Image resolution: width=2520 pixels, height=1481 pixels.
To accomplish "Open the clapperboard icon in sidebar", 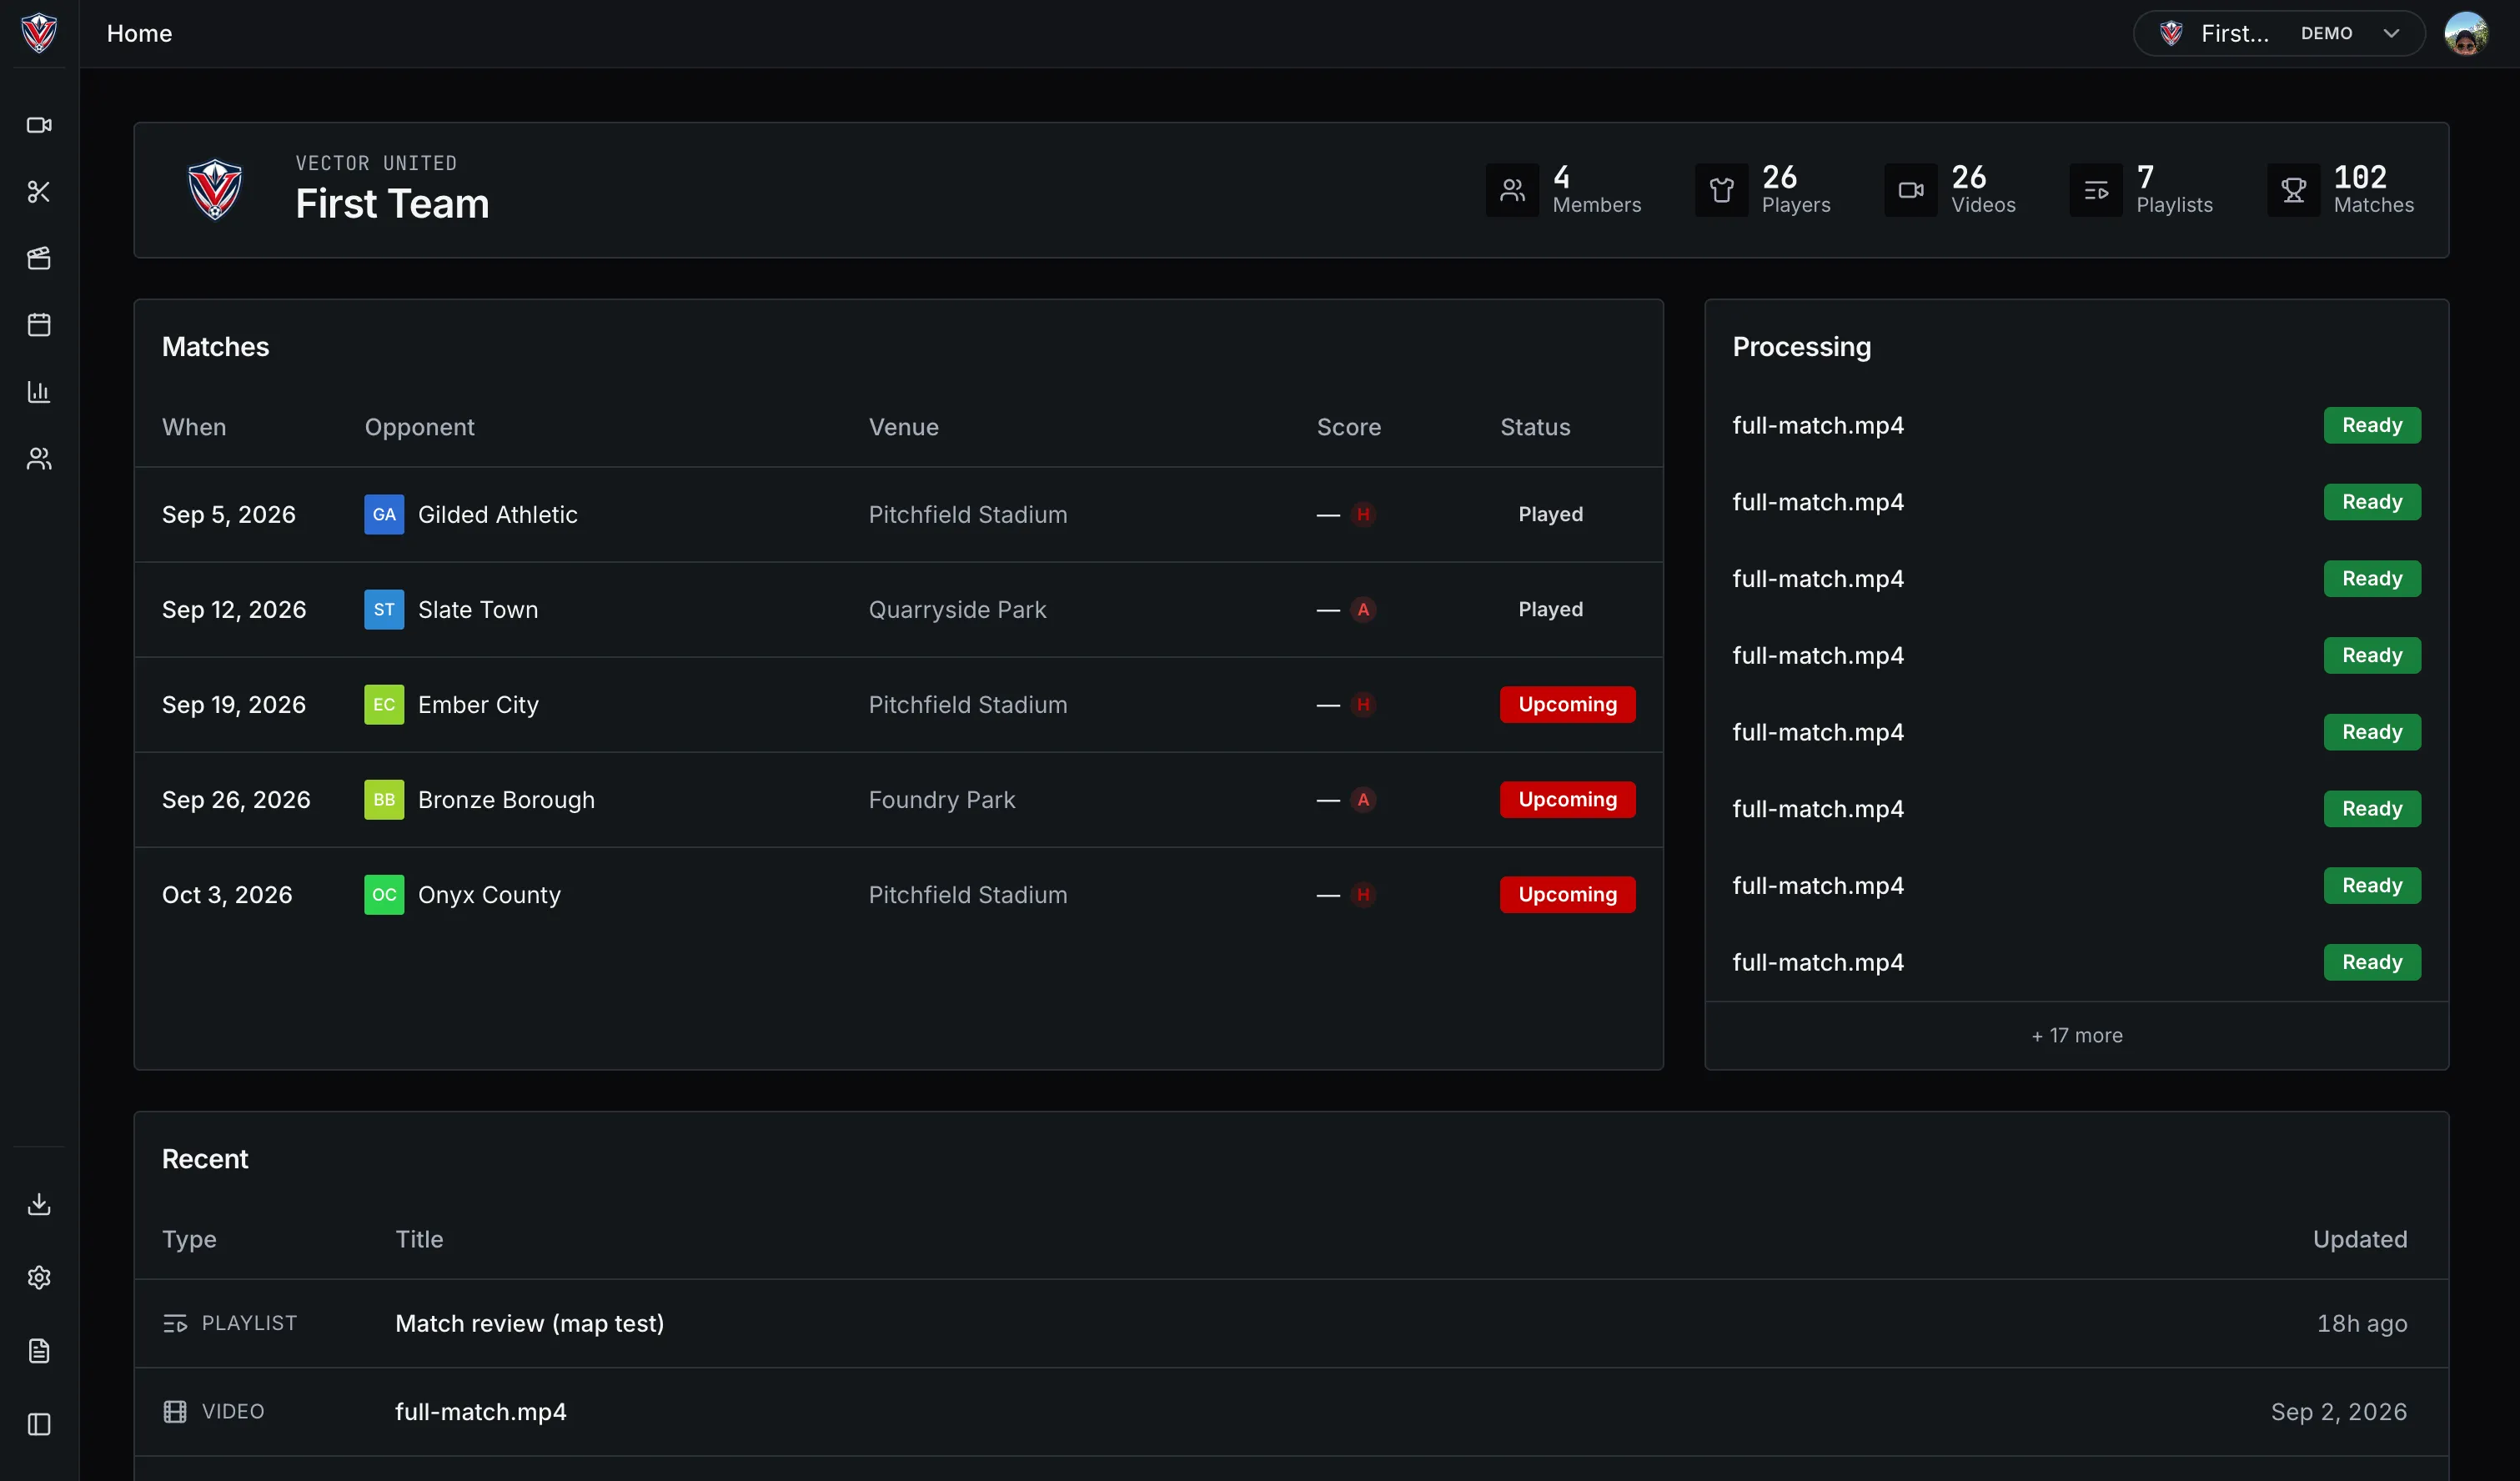I will (x=39, y=258).
